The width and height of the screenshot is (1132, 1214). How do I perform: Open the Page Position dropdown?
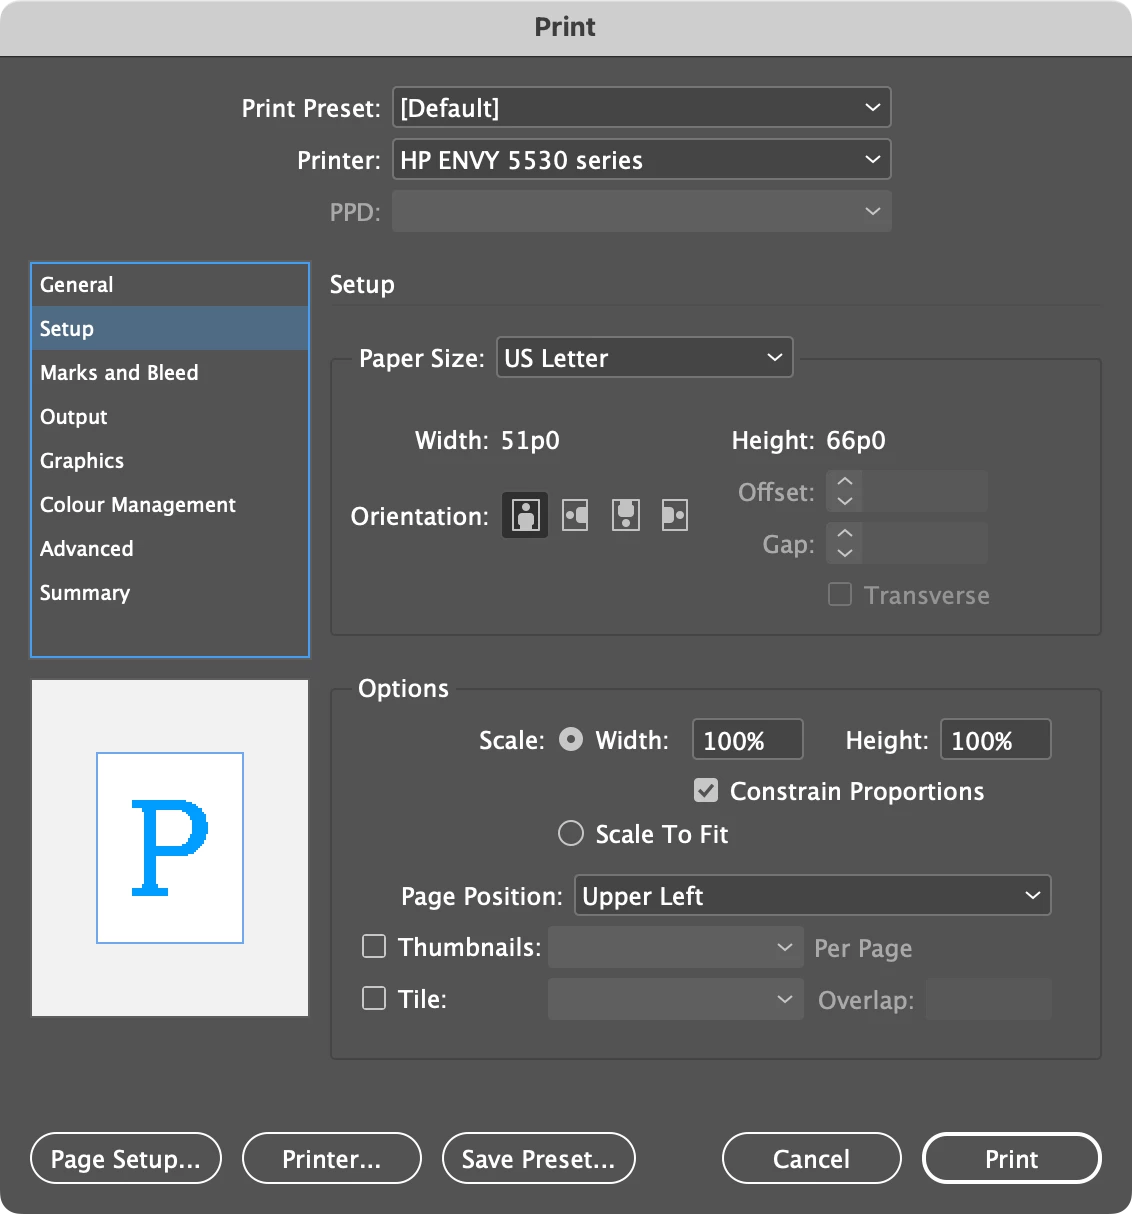click(x=813, y=895)
